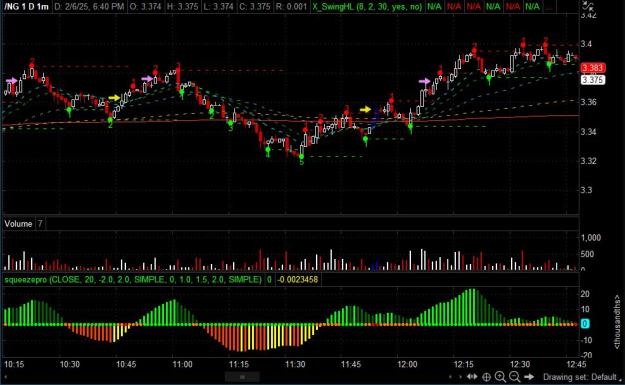Click the 12:15 time axis label
Screen dimensions: 625x385
point(464,364)
